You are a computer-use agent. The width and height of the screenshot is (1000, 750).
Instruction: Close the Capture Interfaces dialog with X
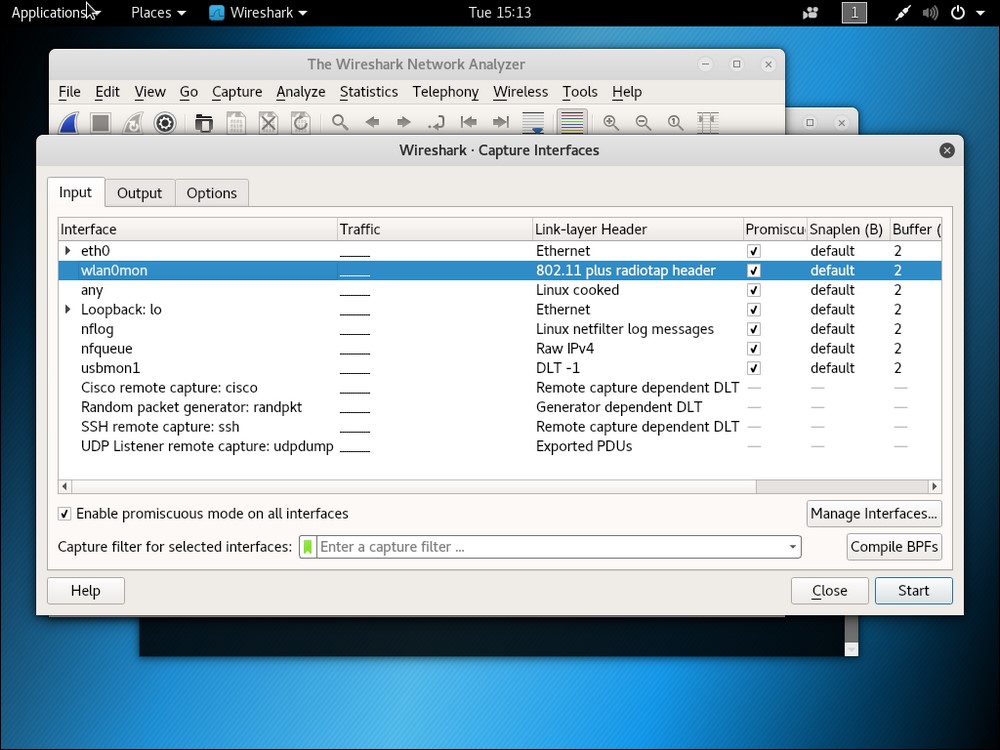[x=947, y=150]
